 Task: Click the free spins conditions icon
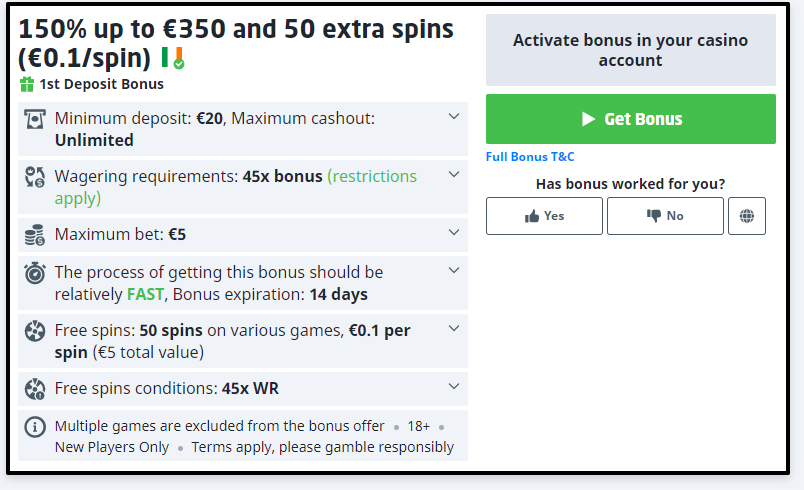point(35,388)
